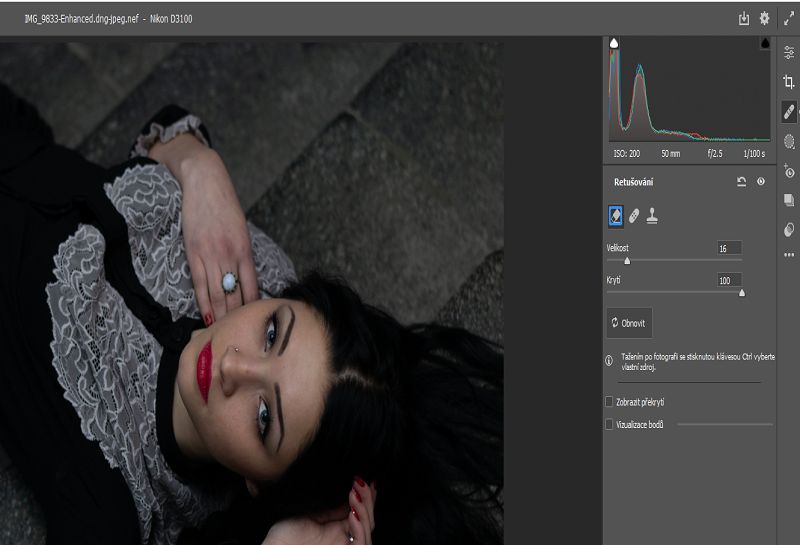800x545 pixels.
Task: Select the Red Eye removal tool
Action: (x=789, y=171)
